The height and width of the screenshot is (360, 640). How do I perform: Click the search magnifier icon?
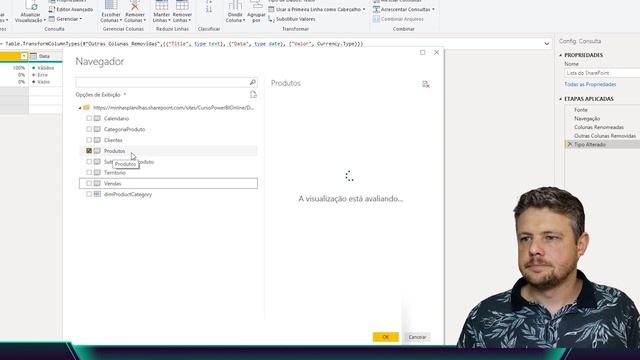(x=253, y=82)
